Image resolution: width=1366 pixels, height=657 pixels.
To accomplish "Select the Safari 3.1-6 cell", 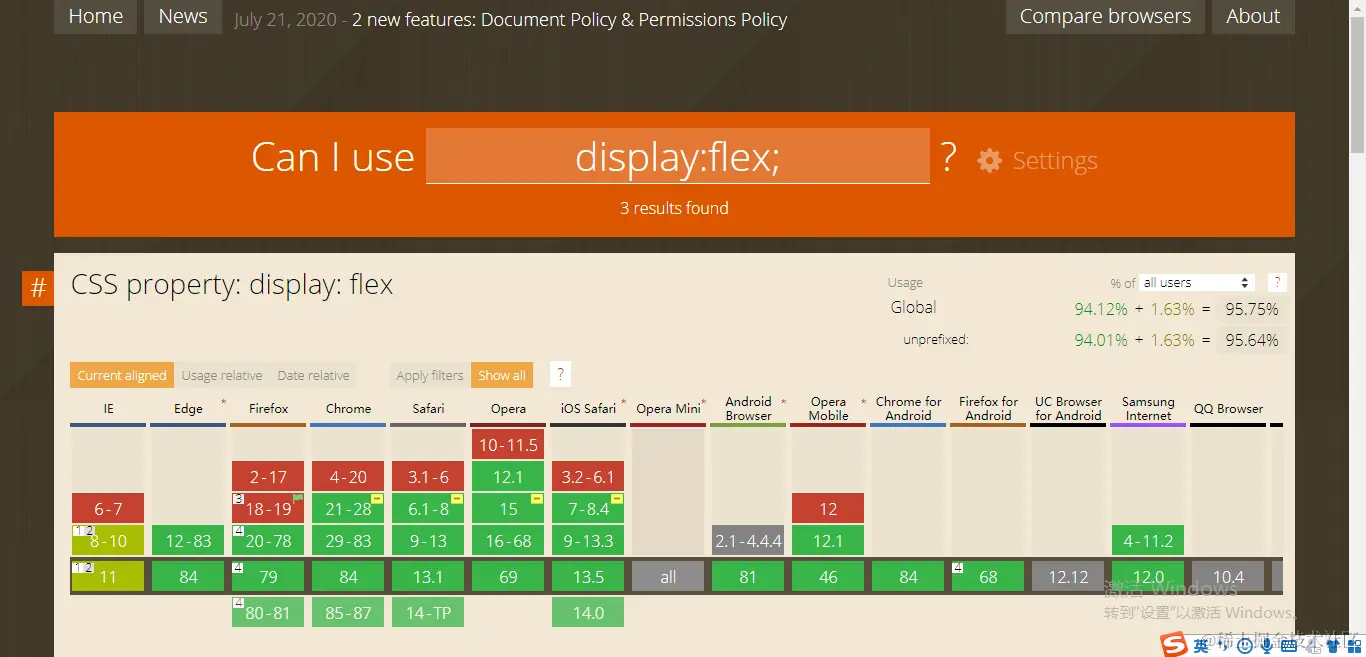I will [428, 476].
